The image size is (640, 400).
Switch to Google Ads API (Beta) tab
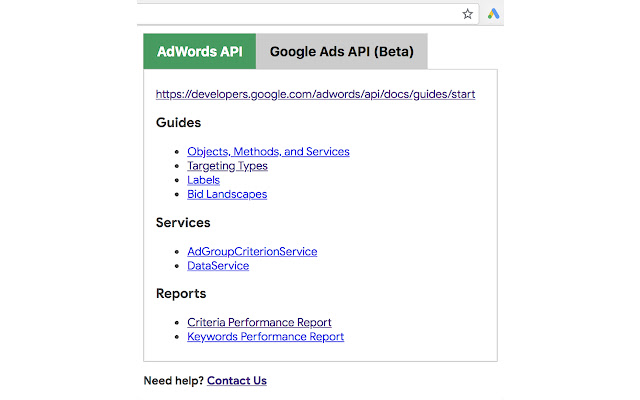click(x=342, y=51)
